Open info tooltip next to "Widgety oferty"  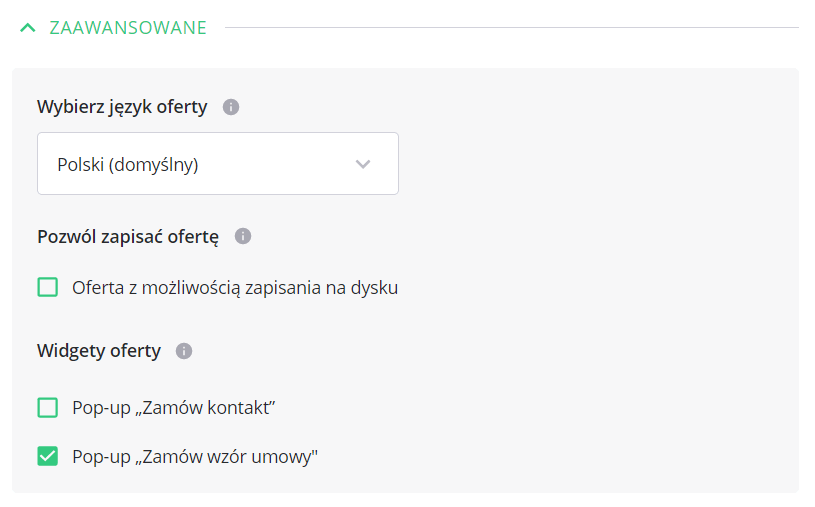tap(183, 351)
